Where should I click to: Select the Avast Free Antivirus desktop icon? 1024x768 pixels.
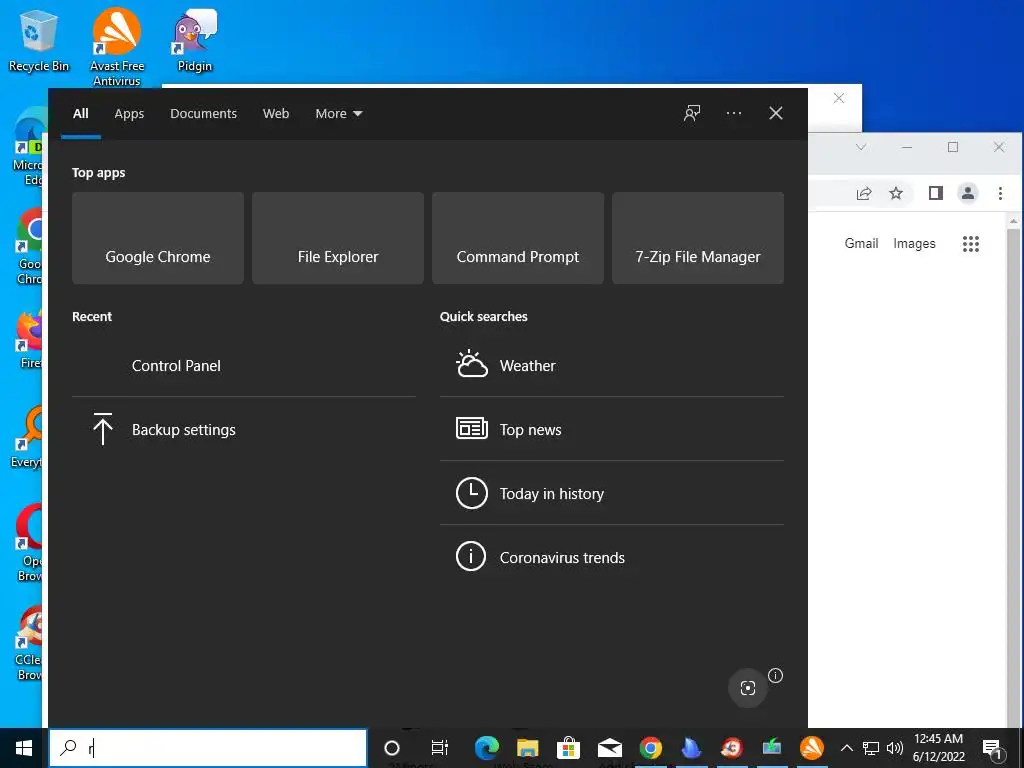116,47
